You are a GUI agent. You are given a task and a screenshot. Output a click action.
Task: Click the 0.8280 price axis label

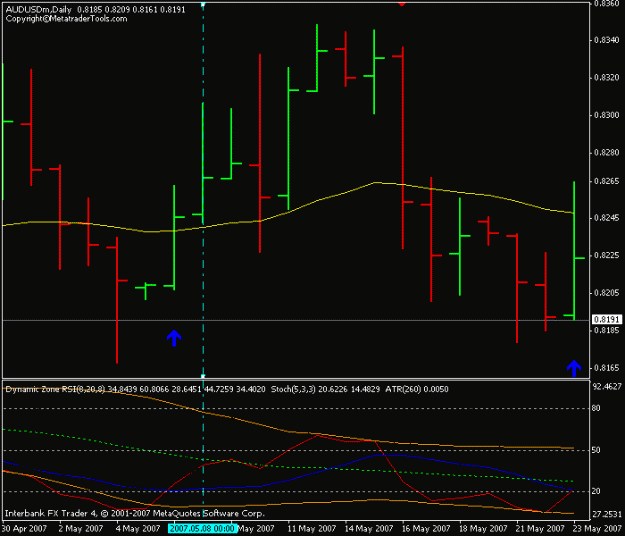[x=607, y=153]
